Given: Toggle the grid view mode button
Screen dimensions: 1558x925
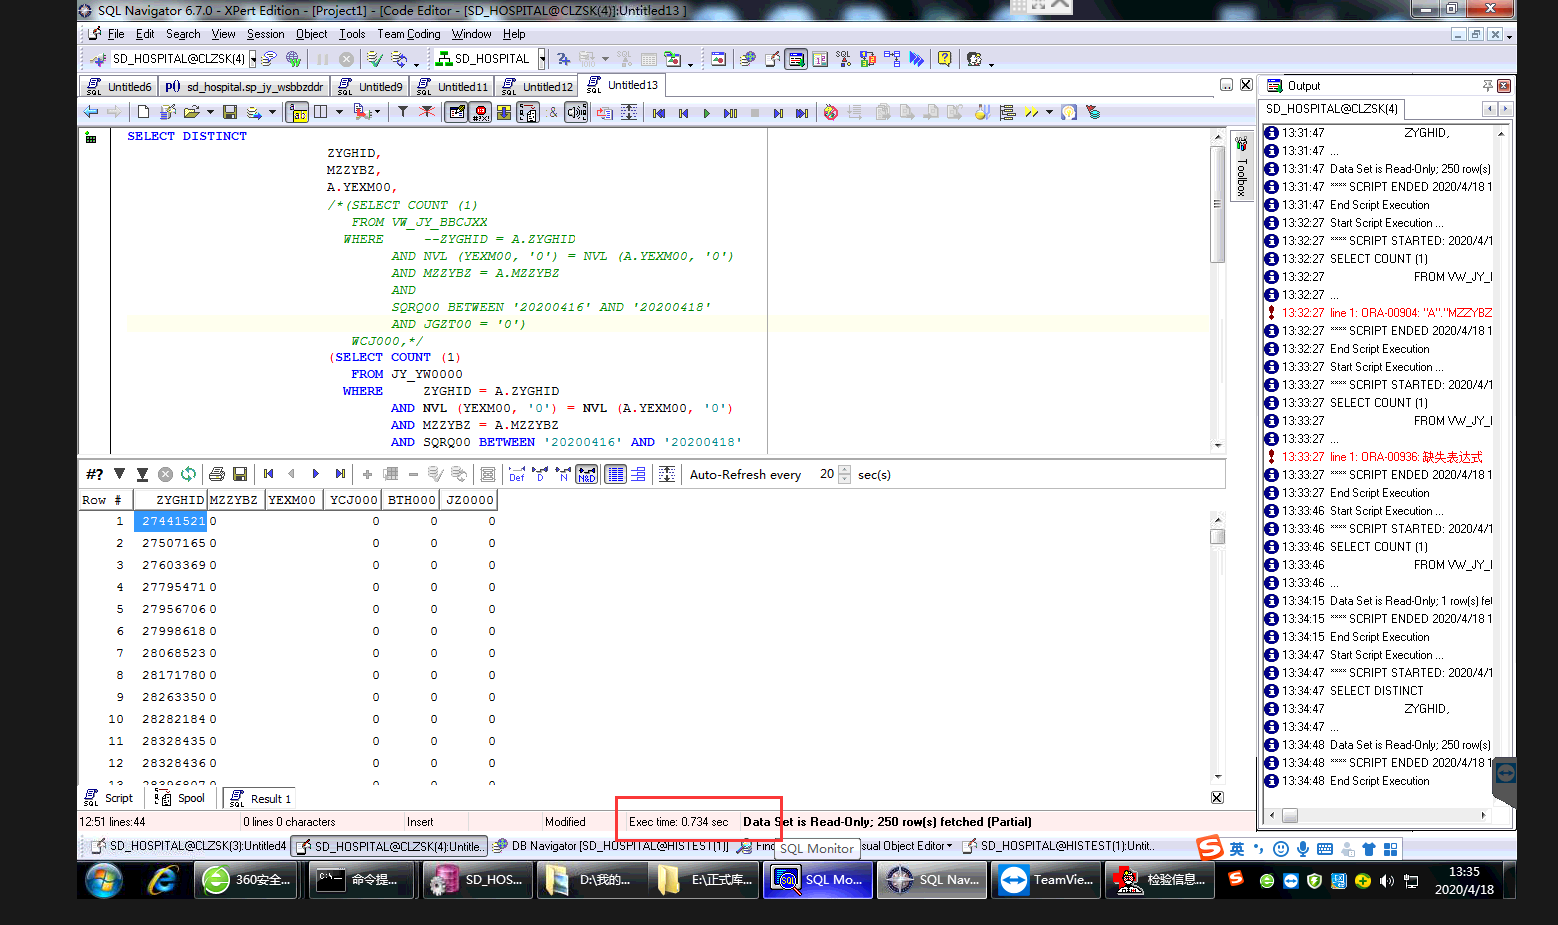Looking at the screenshot, I should pos(616,474).
